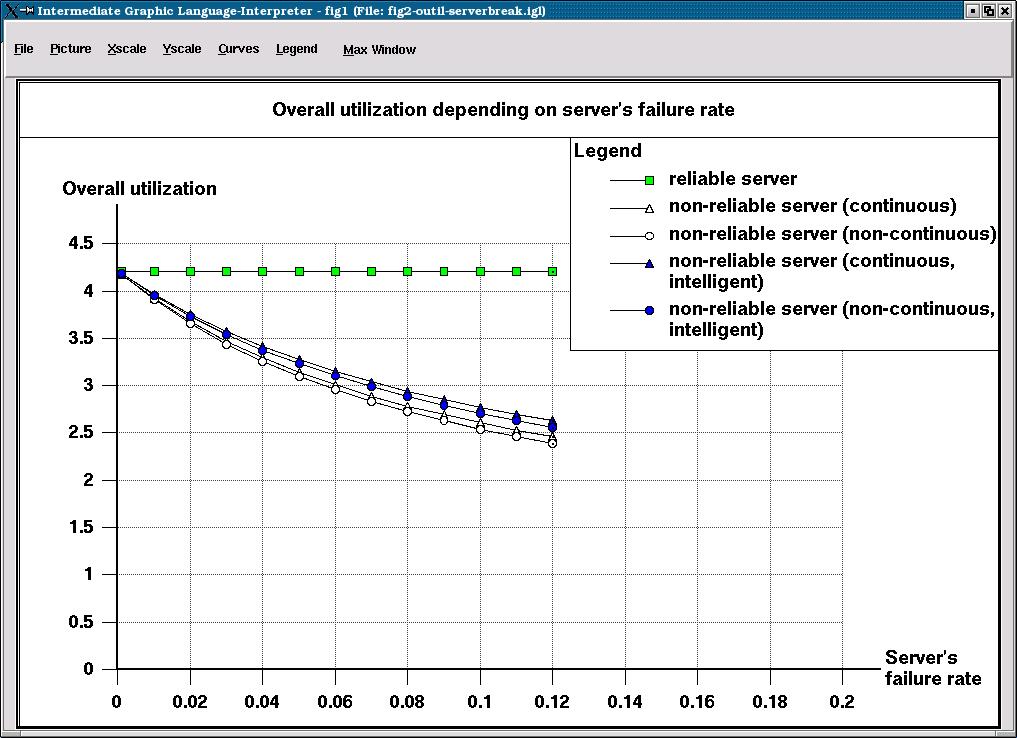Click the y-axis tick label 0.5
This screenshot has width=1017, height=738.
click(x=81, y=622)
